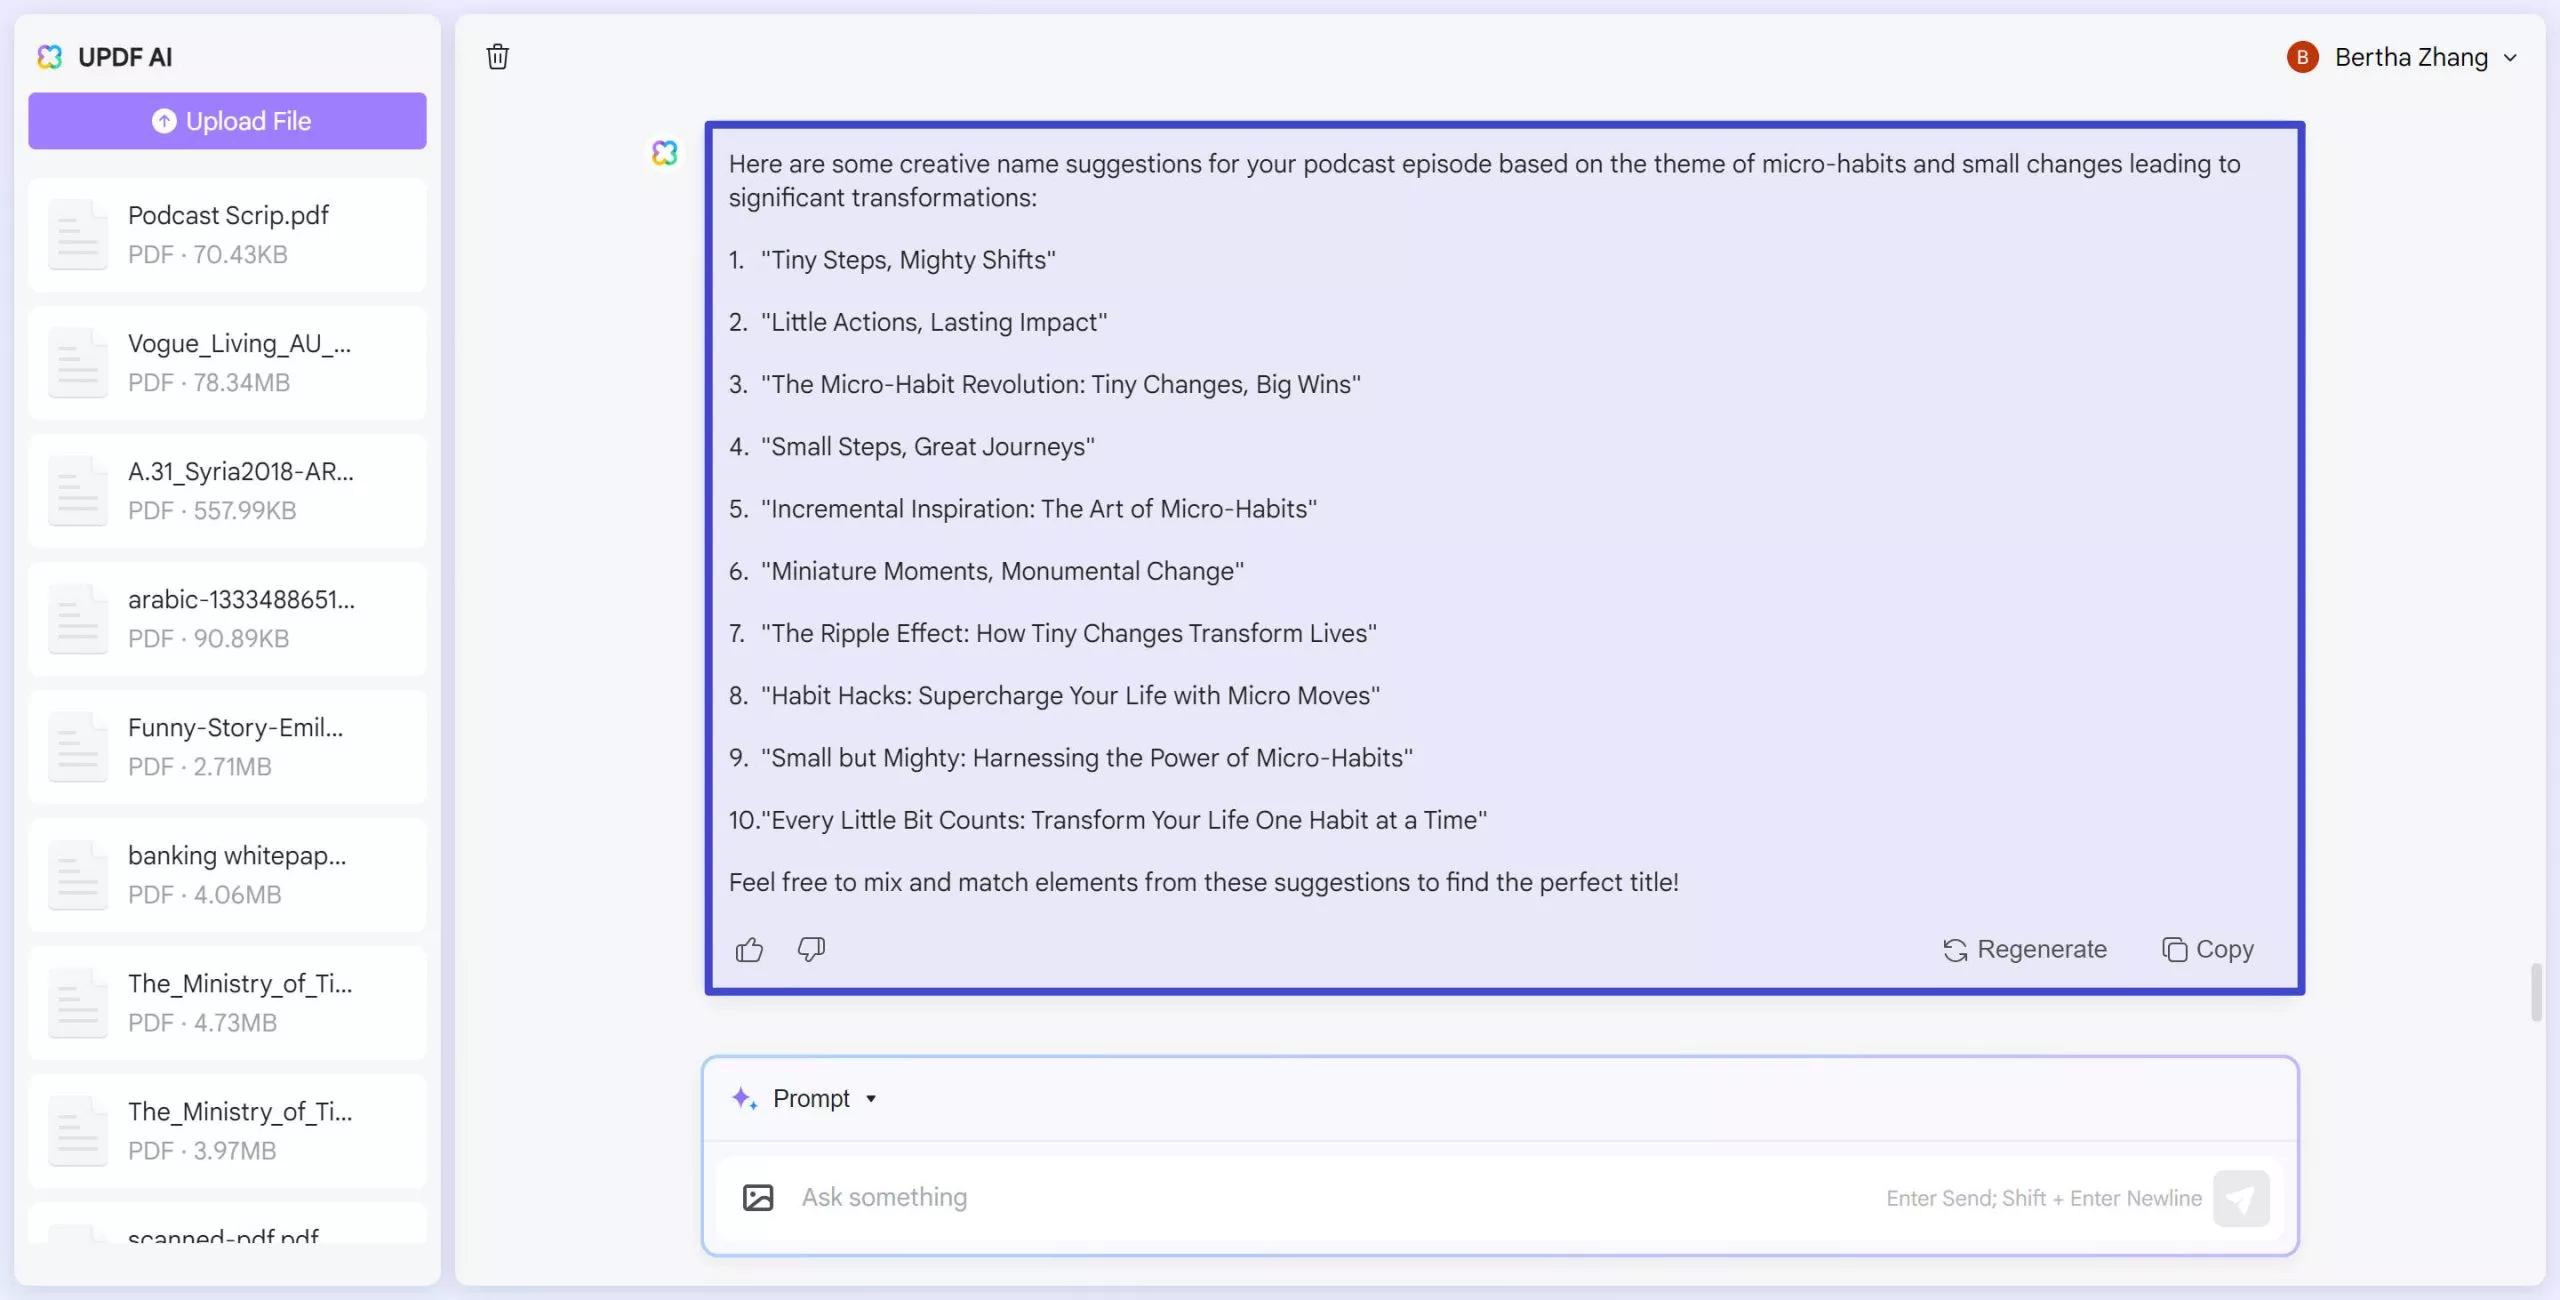Click the UPDF assistant avatar beside the response
This screenshot has height=1300, width=2560.
click(x=663, y=152)
